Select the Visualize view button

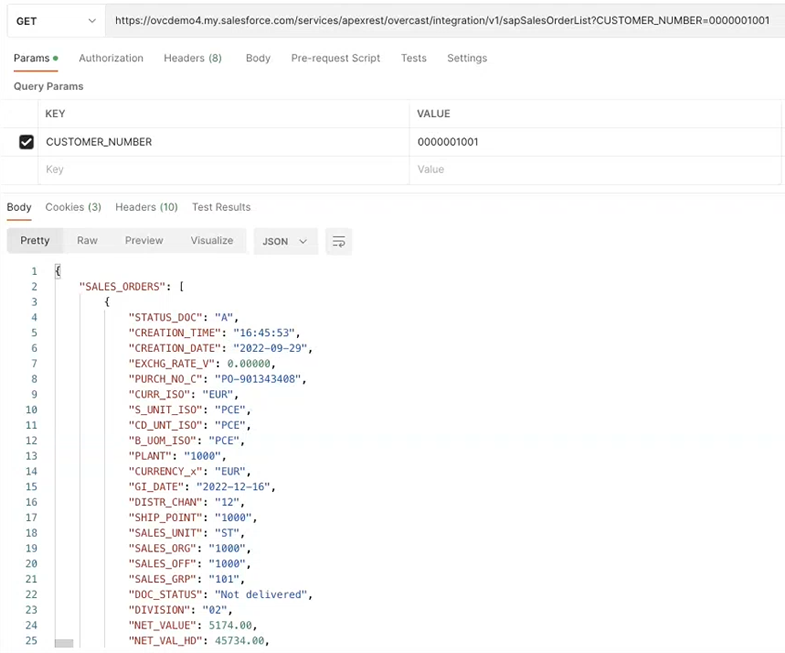[x=212, y=241]
